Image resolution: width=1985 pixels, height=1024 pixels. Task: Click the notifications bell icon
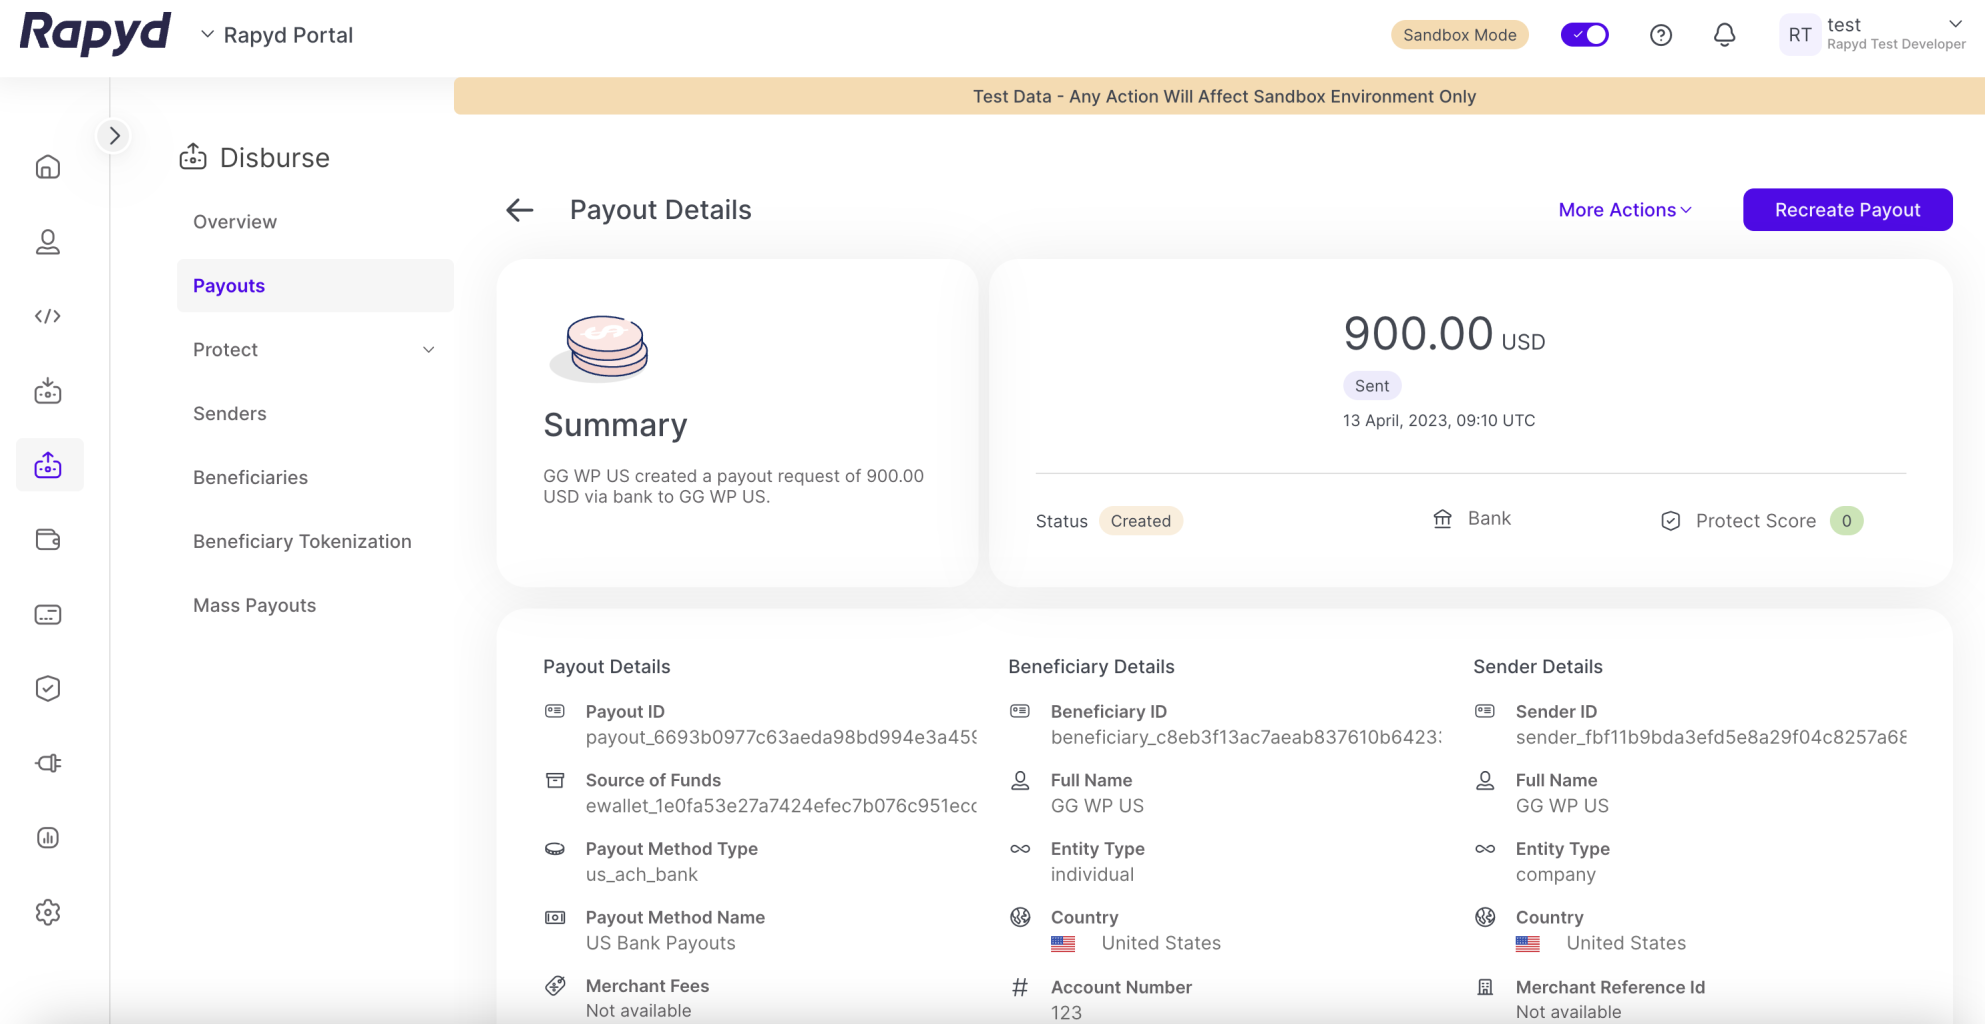(1724, 35)
